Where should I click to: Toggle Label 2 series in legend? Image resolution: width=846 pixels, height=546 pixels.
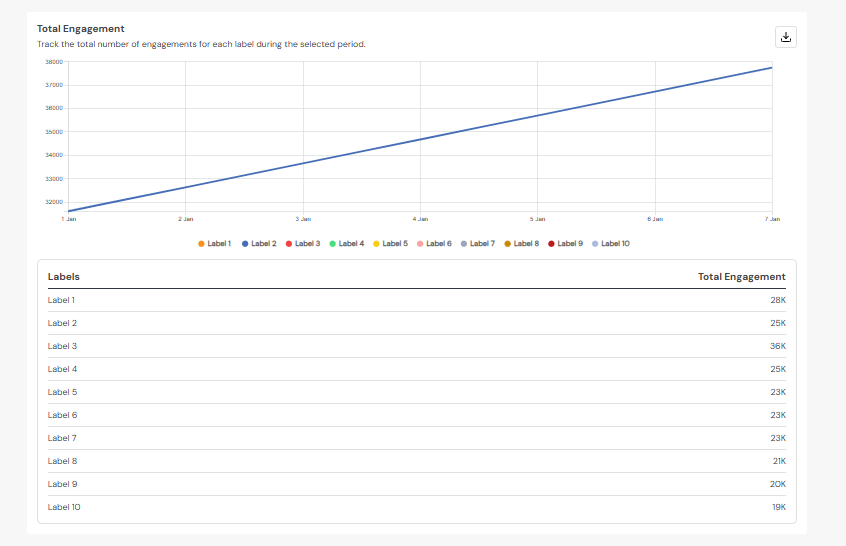coord(259,244)
